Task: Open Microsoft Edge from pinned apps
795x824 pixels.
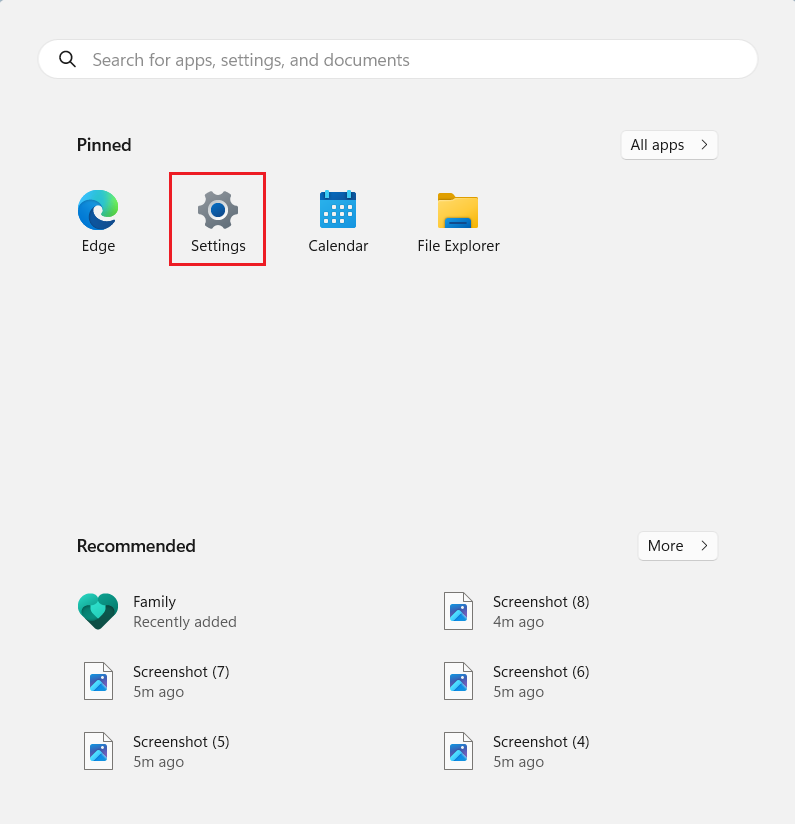Action: tap(98, 210)
